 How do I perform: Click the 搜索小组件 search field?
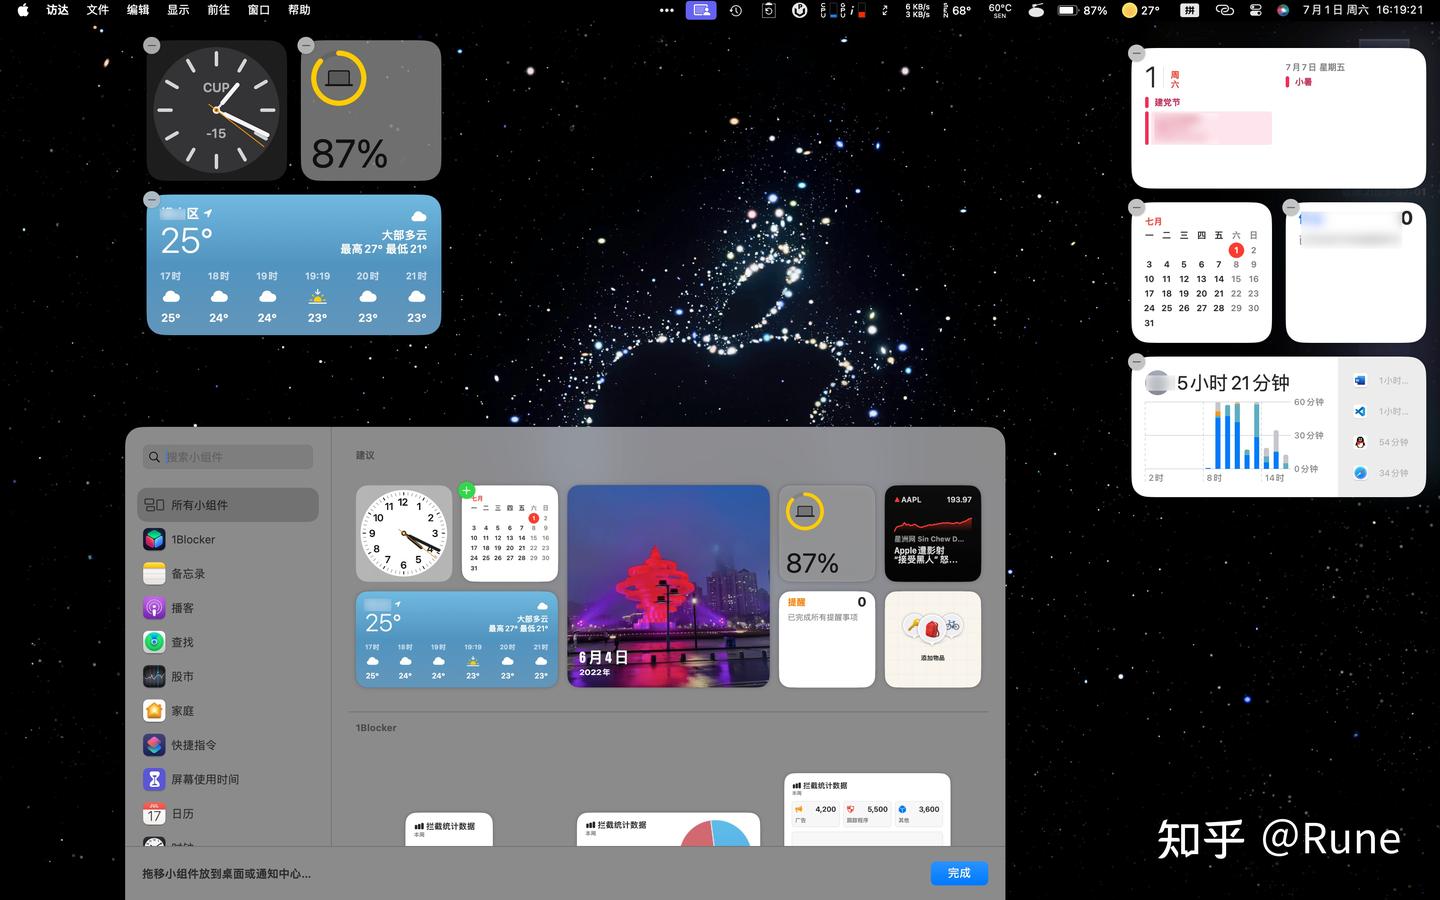click(x=227, y=457)
